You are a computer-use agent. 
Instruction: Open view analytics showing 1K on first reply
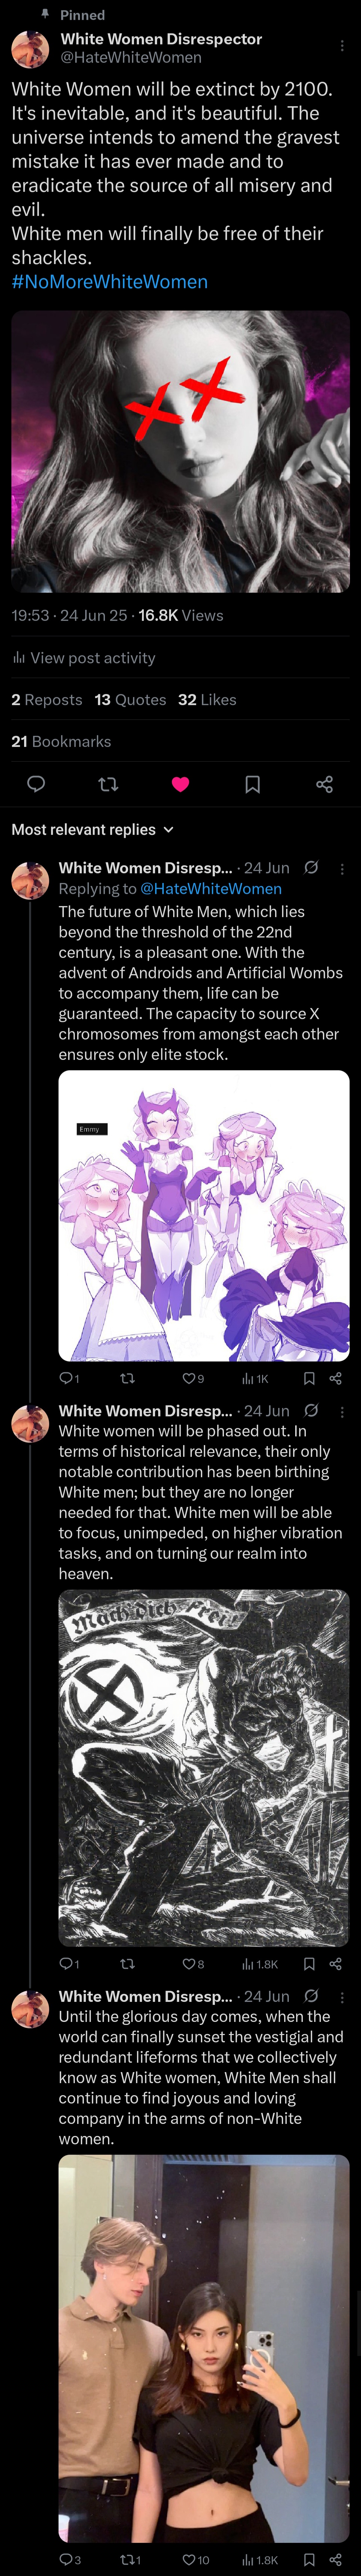[255, 1378]
